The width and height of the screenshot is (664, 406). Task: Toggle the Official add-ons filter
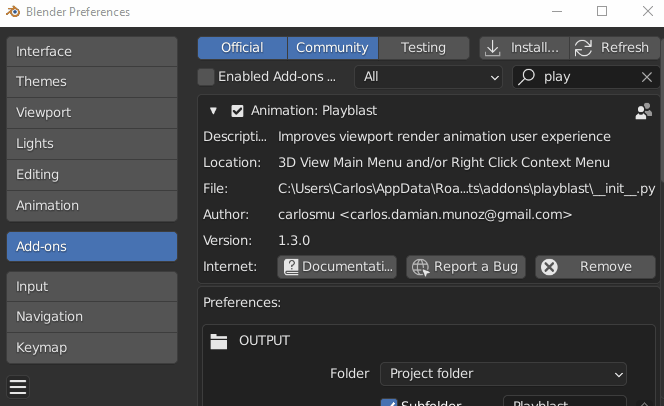242,47
